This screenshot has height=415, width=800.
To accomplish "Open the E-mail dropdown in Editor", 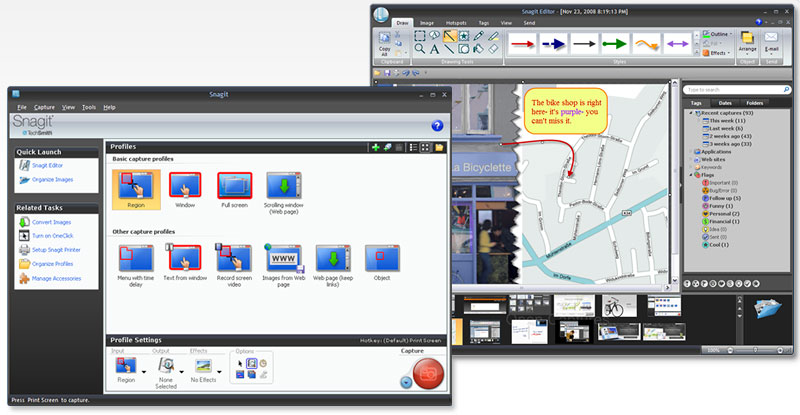I will pyautogui.click(x=771, y=43).
